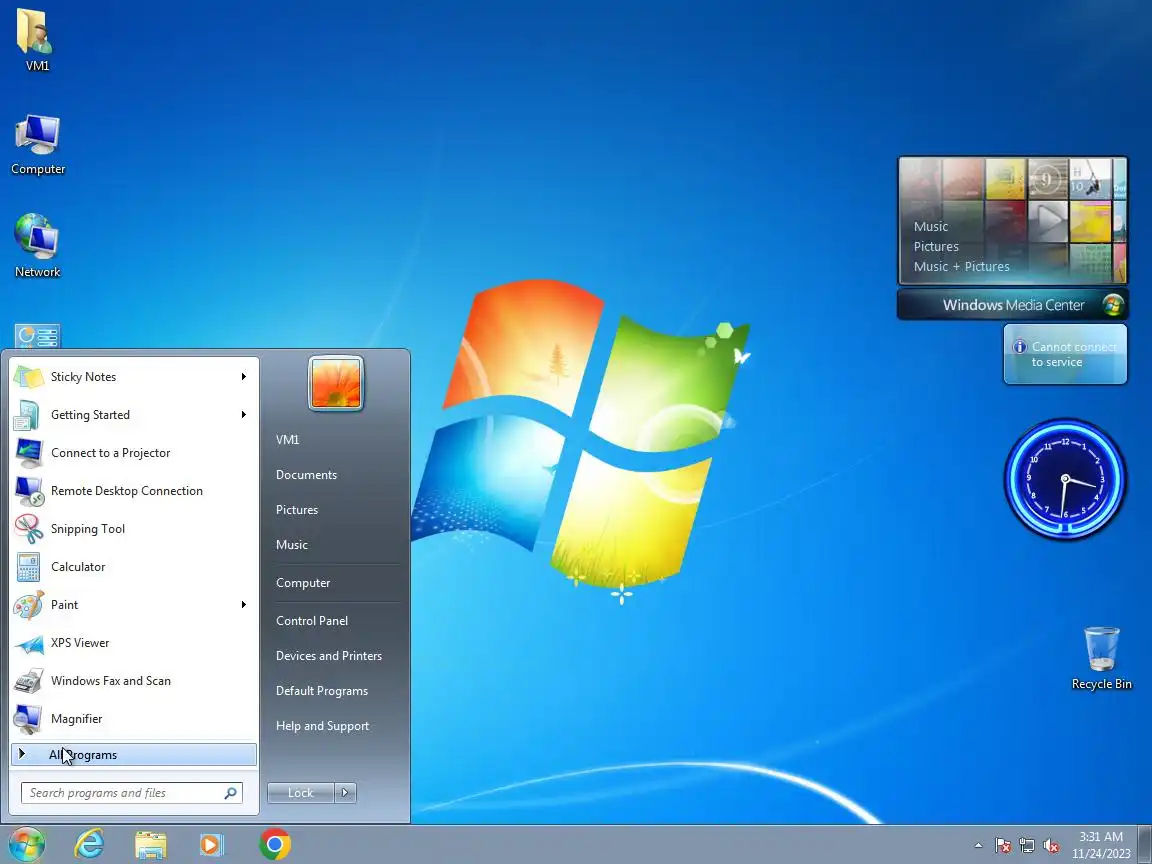1152x864 pixels.
Task: Click the network status tray icon
Action: (x=1027, y=846)
